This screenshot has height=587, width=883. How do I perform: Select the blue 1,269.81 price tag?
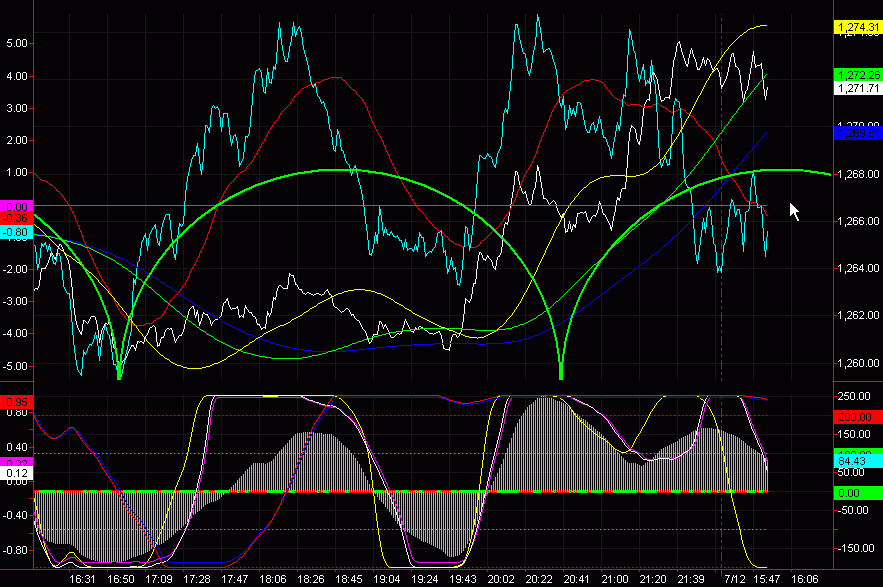tap(858, 134)
